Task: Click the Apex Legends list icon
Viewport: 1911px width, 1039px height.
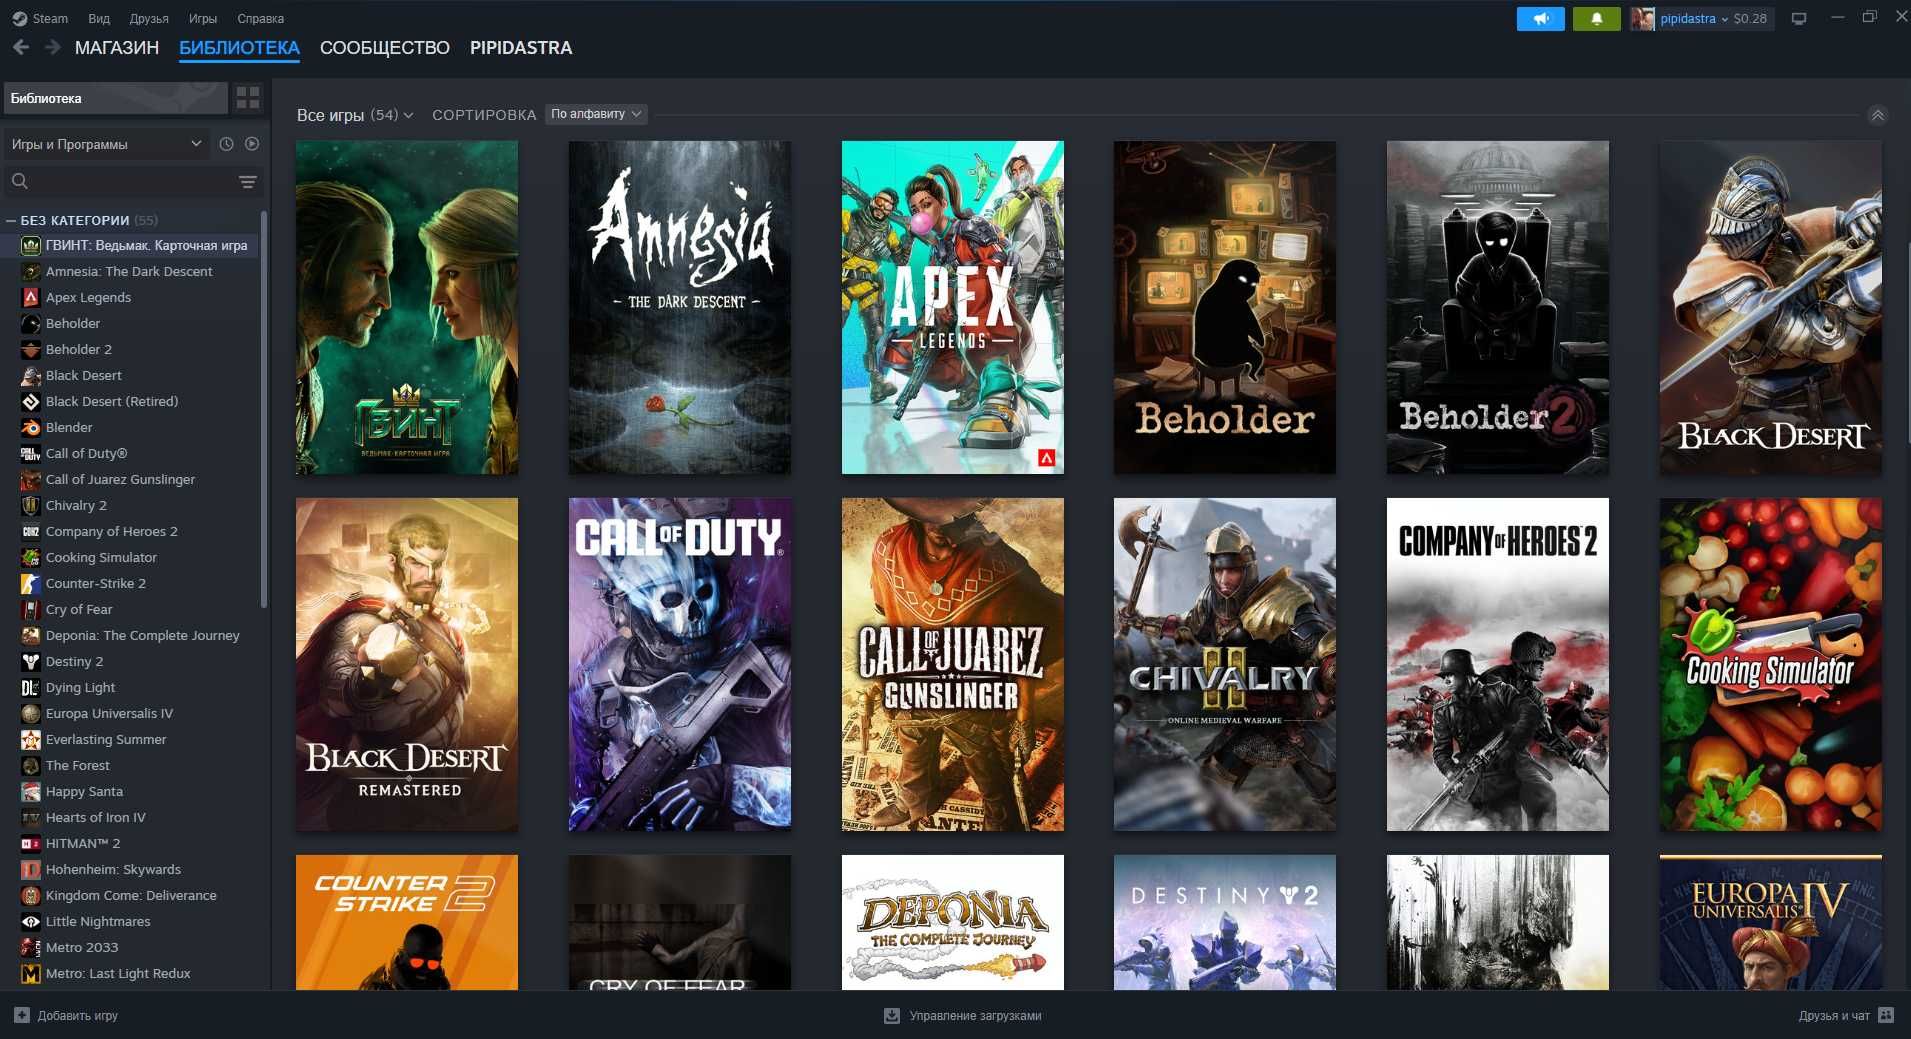Action: click(31, 297)
